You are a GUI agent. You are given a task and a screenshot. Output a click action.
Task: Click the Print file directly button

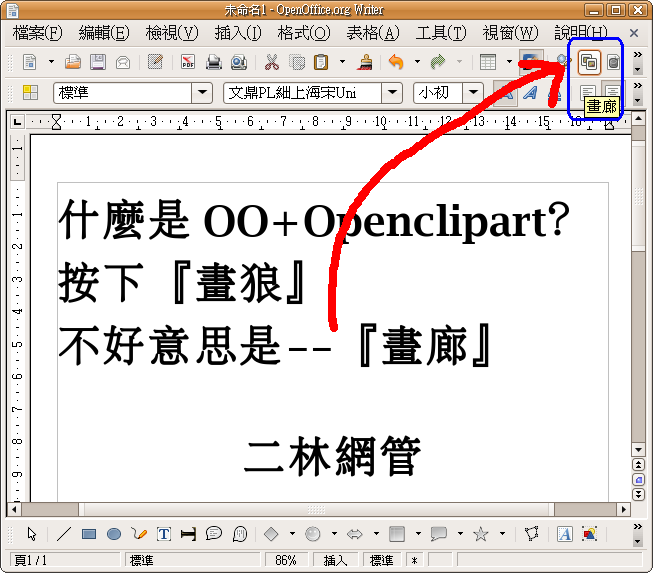coord(214,62)
